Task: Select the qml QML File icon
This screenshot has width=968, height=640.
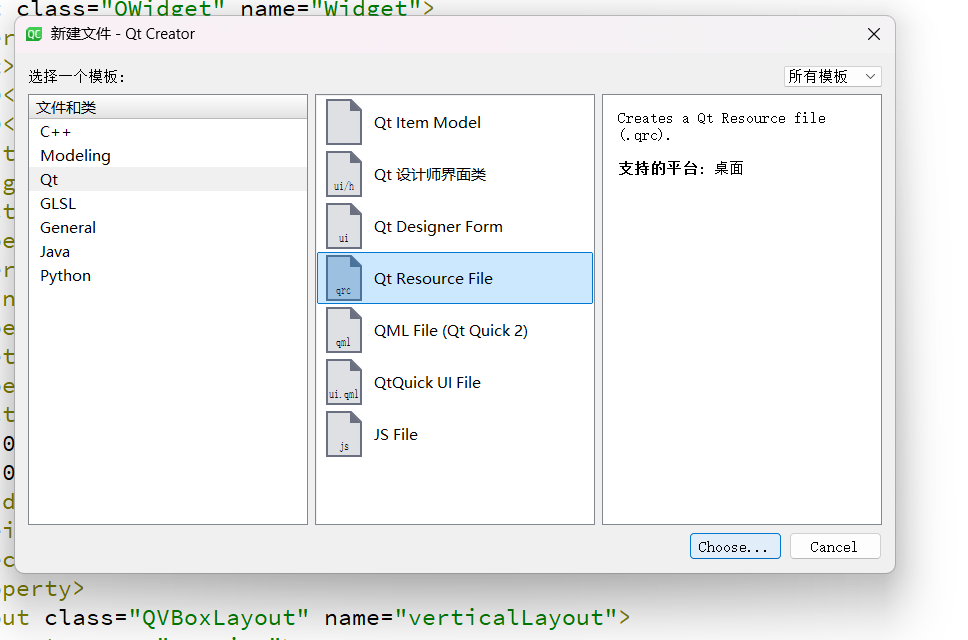Action: click(x=344, y=330)
